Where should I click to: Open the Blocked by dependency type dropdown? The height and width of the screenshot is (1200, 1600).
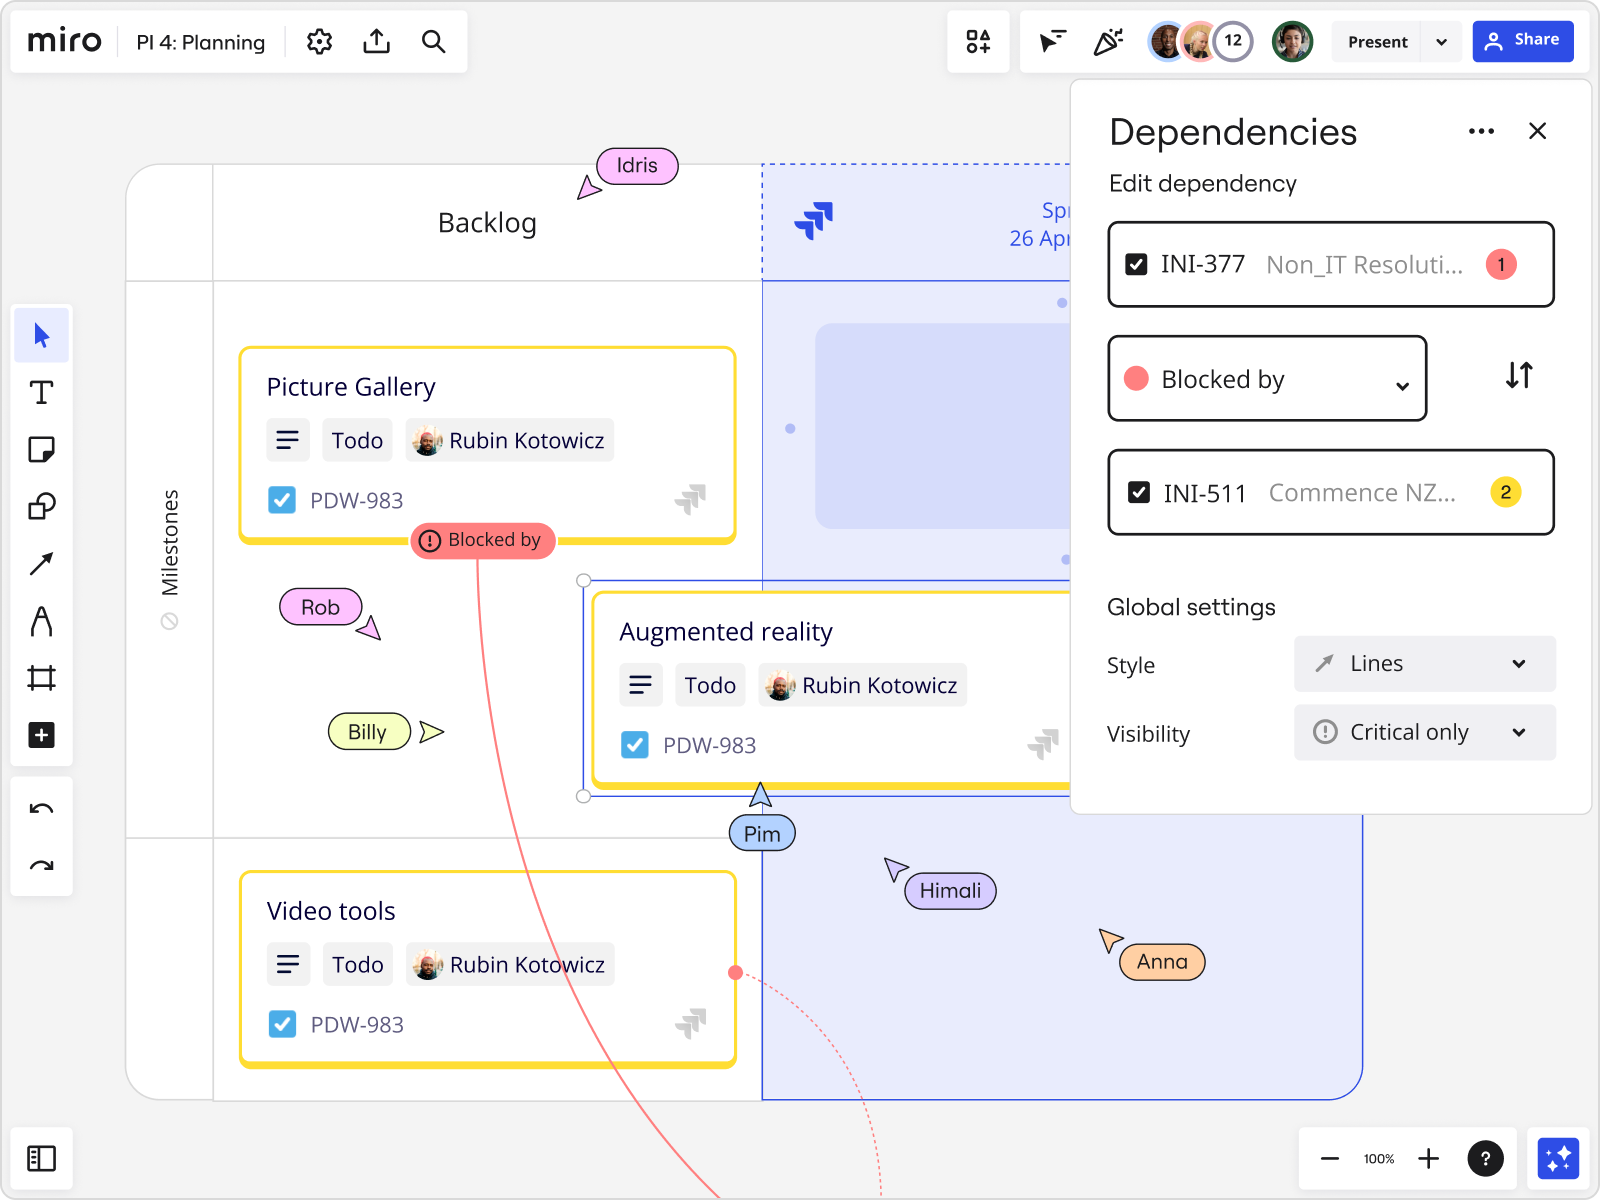1267,379
